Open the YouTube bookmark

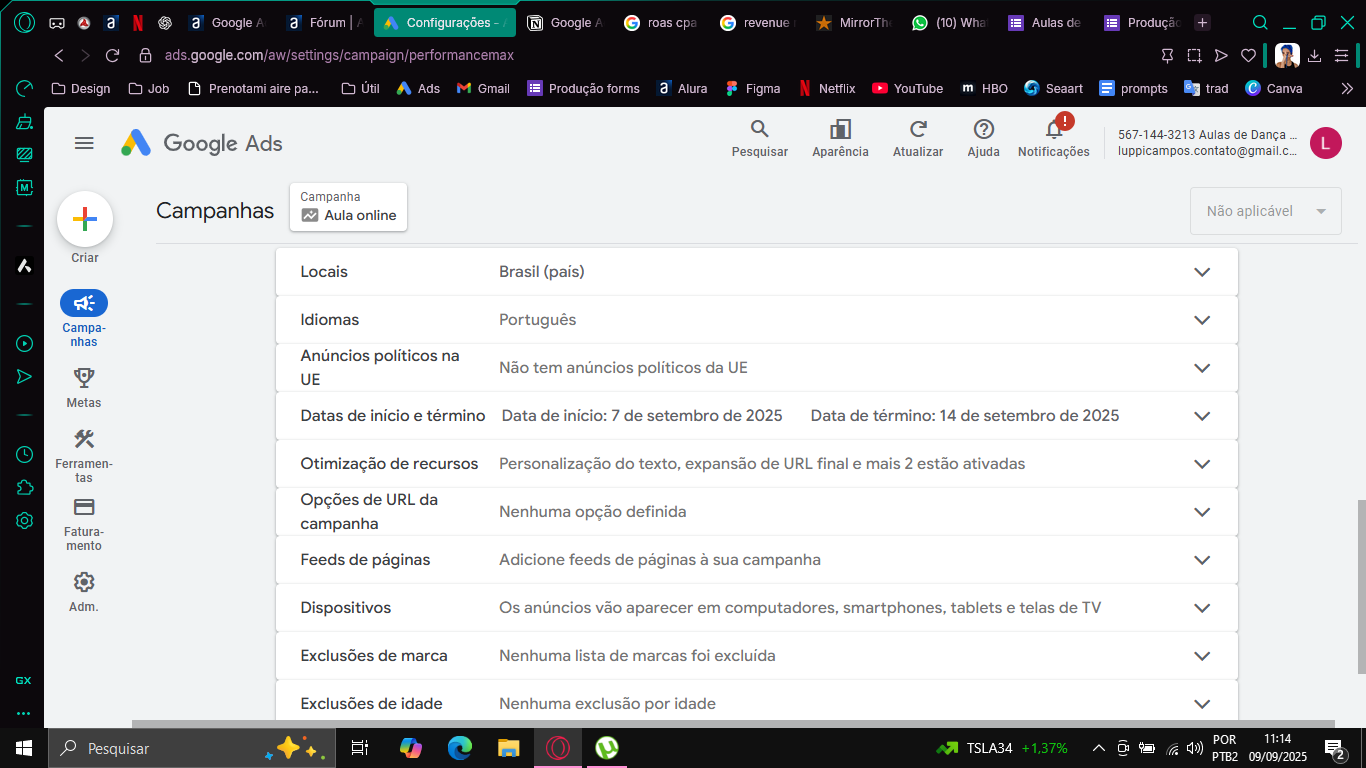pyautogui.click(x=907, y=88)
